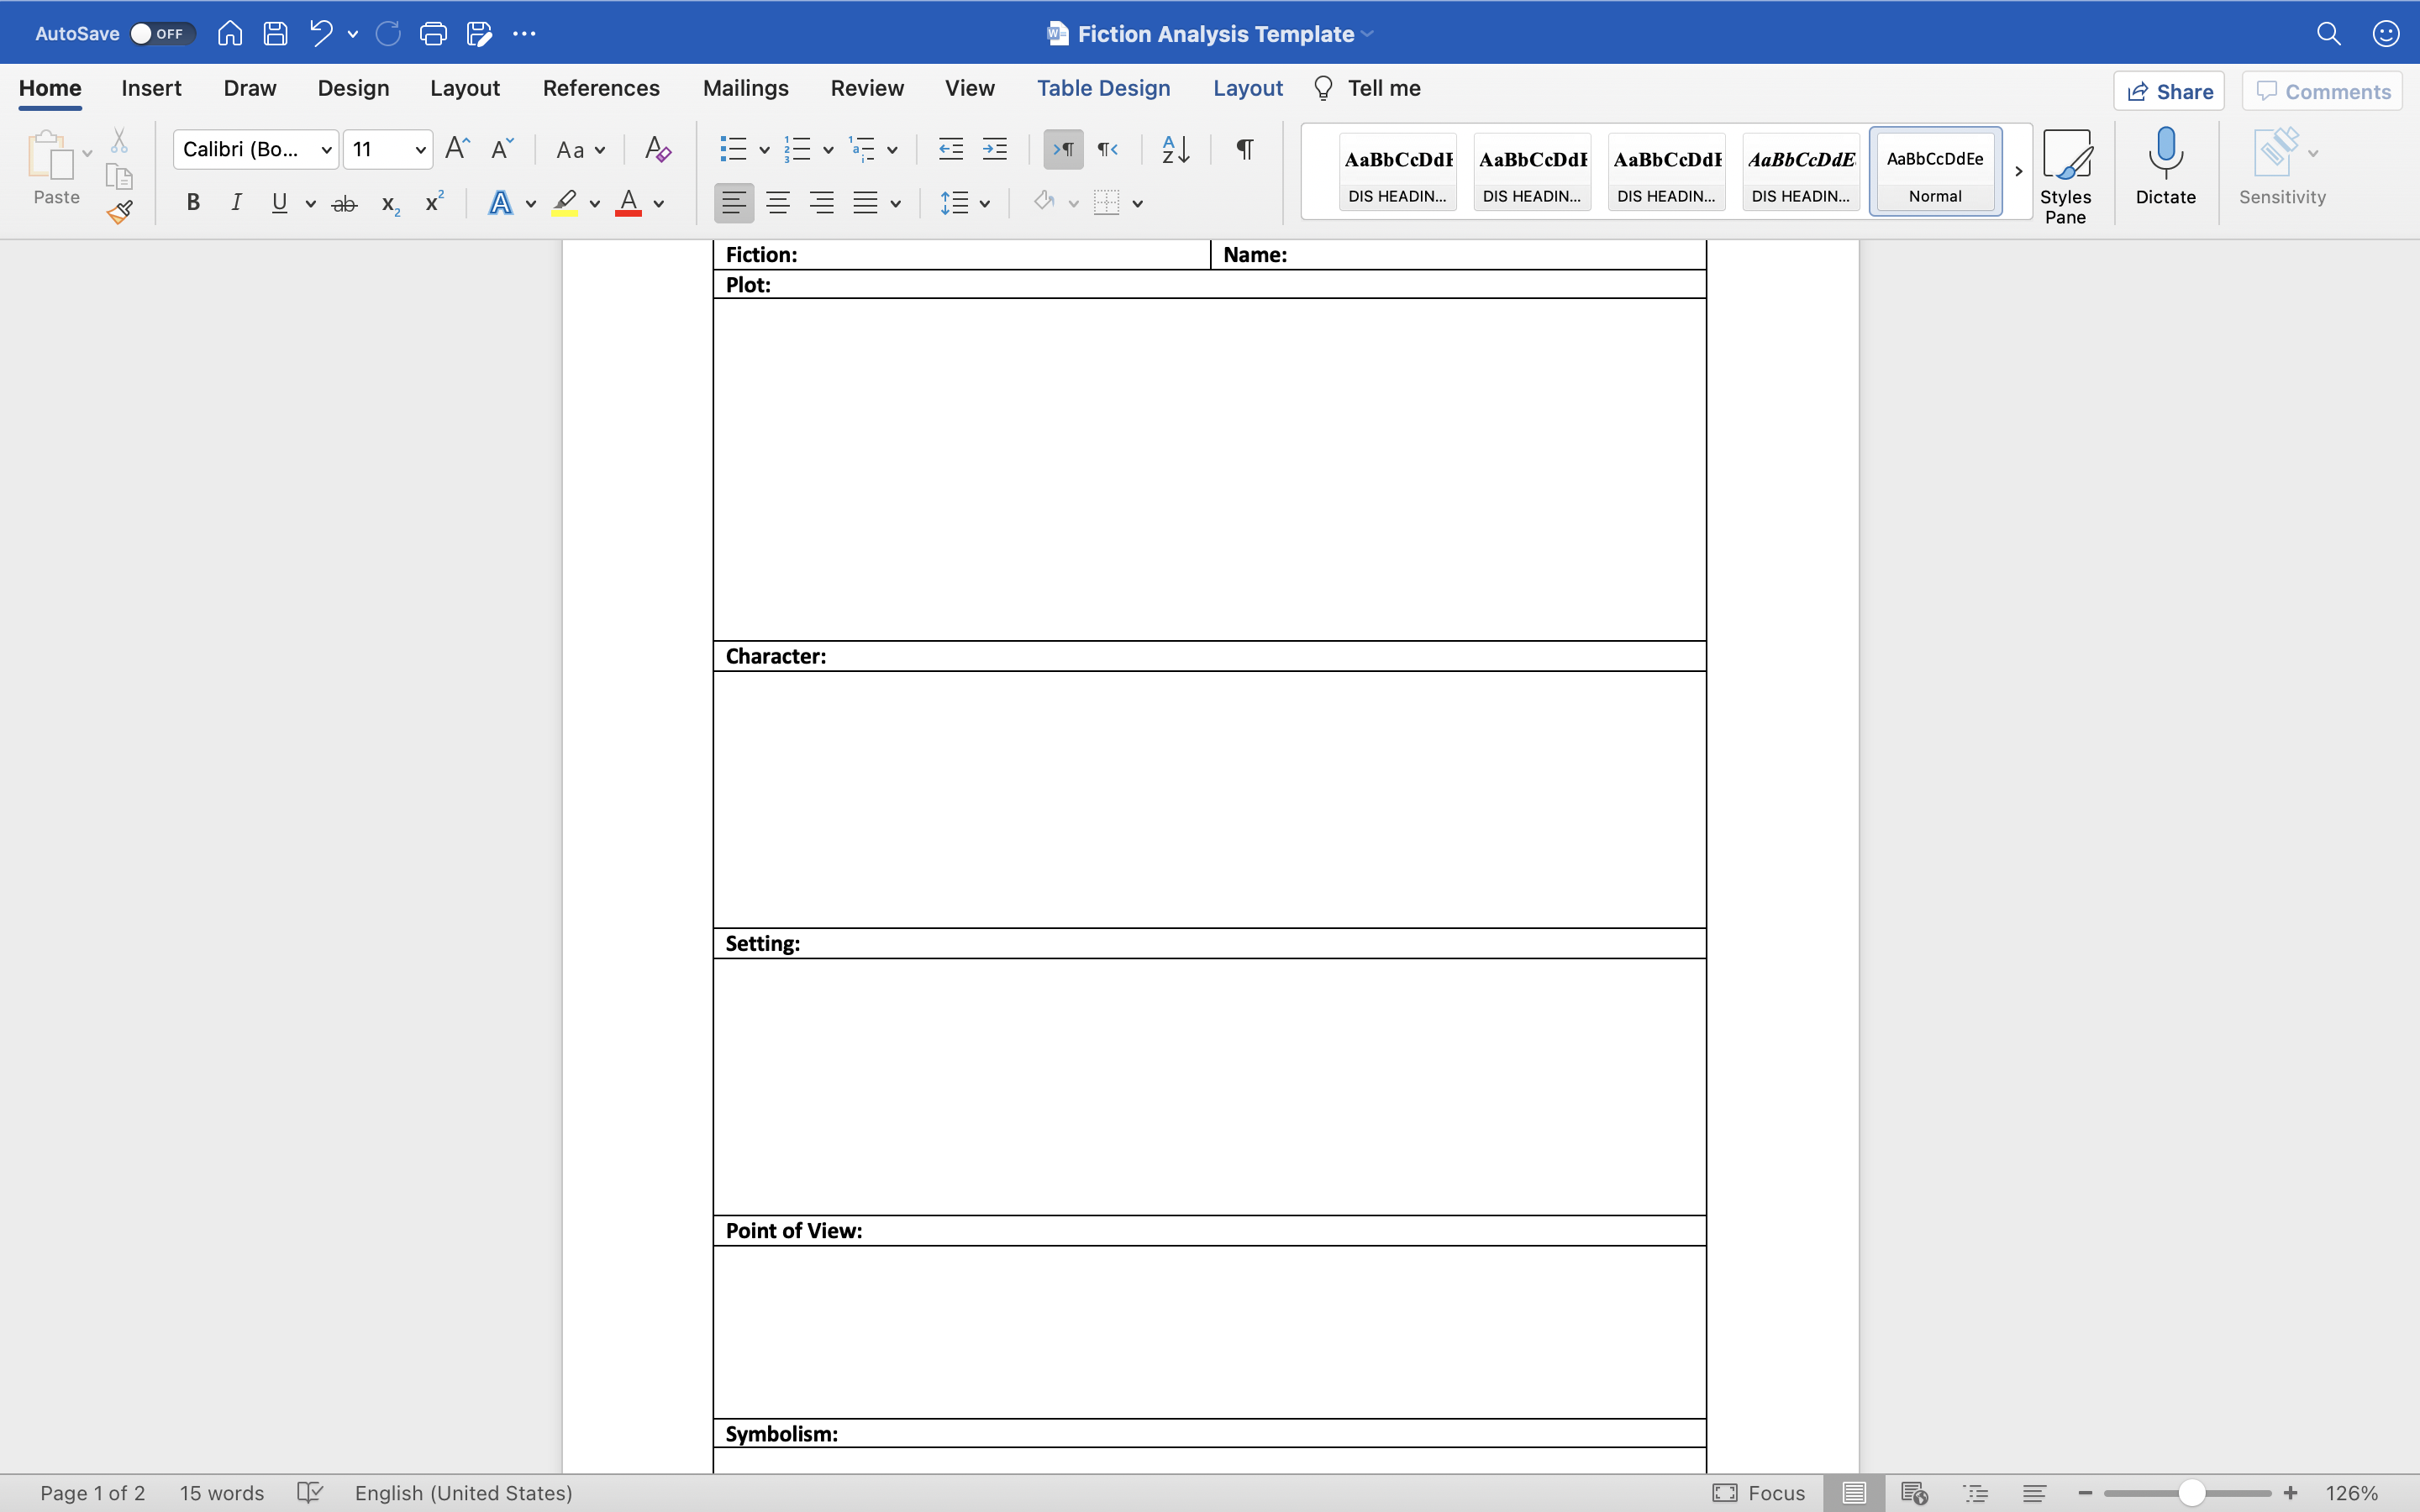Clear all formatting from selection
The image size is (2420, 1512).
658,149
